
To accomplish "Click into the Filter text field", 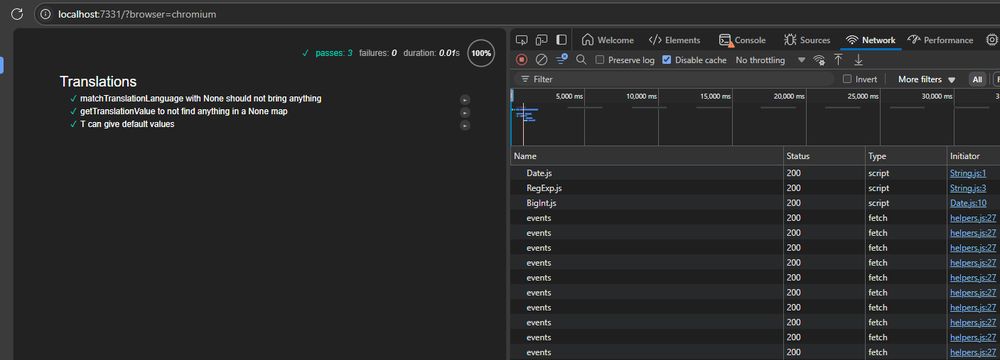I will [x=674, y=79].
